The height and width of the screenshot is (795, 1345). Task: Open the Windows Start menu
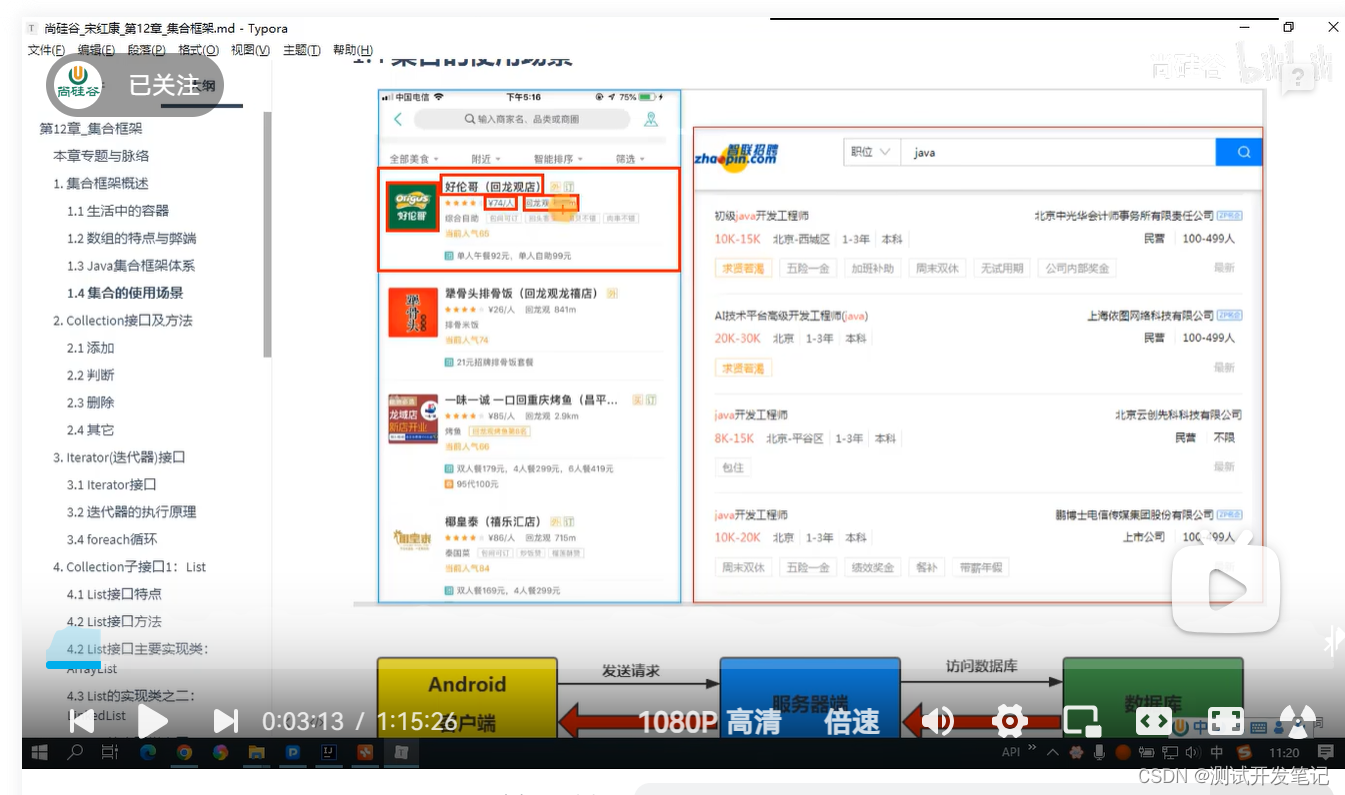point(41,752)
